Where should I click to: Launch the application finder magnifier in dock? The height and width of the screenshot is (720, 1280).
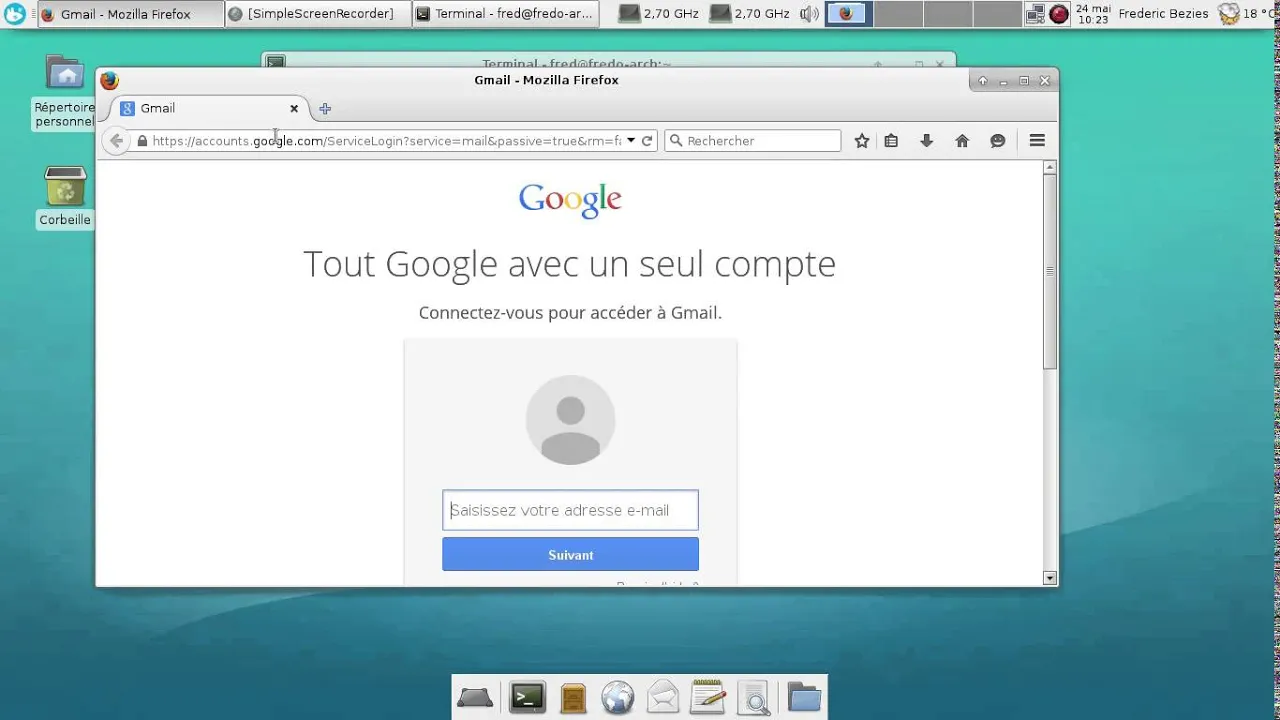pyautogui.click(x=753, y=697)
